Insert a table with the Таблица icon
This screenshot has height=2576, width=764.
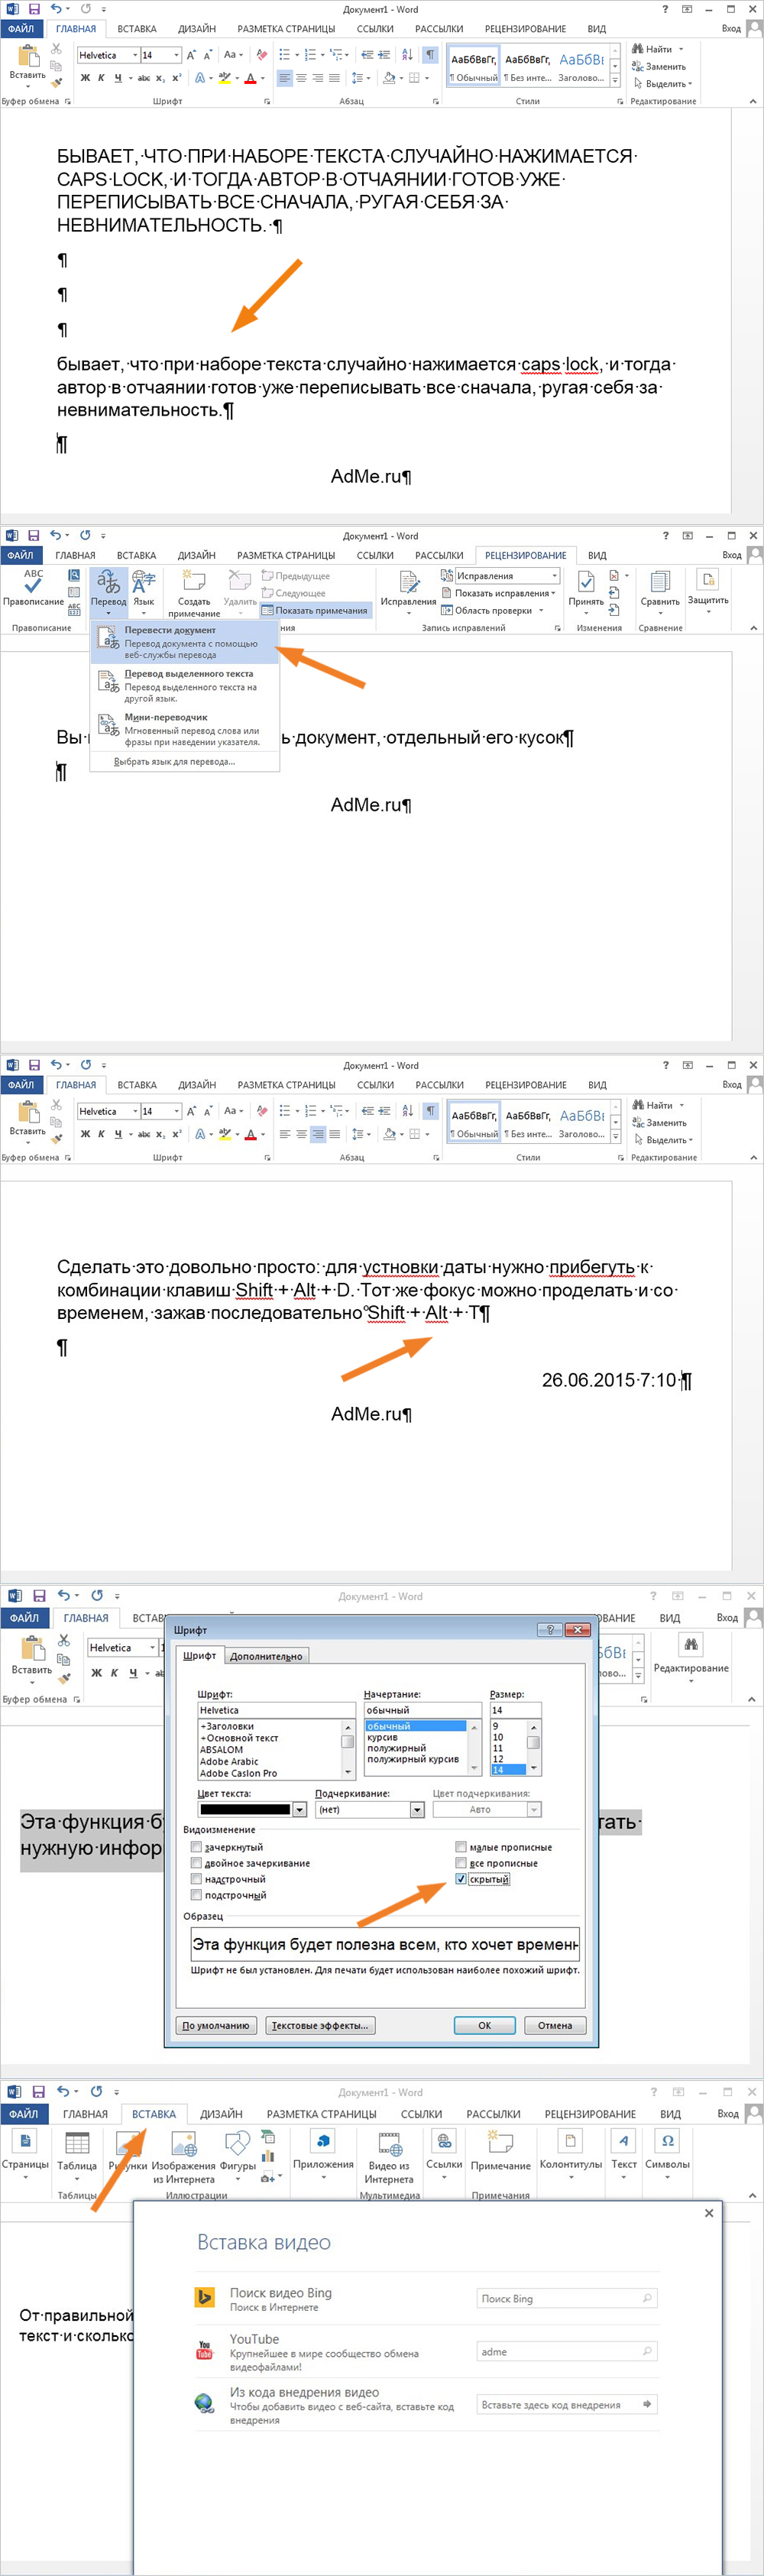coord(76,2149)
